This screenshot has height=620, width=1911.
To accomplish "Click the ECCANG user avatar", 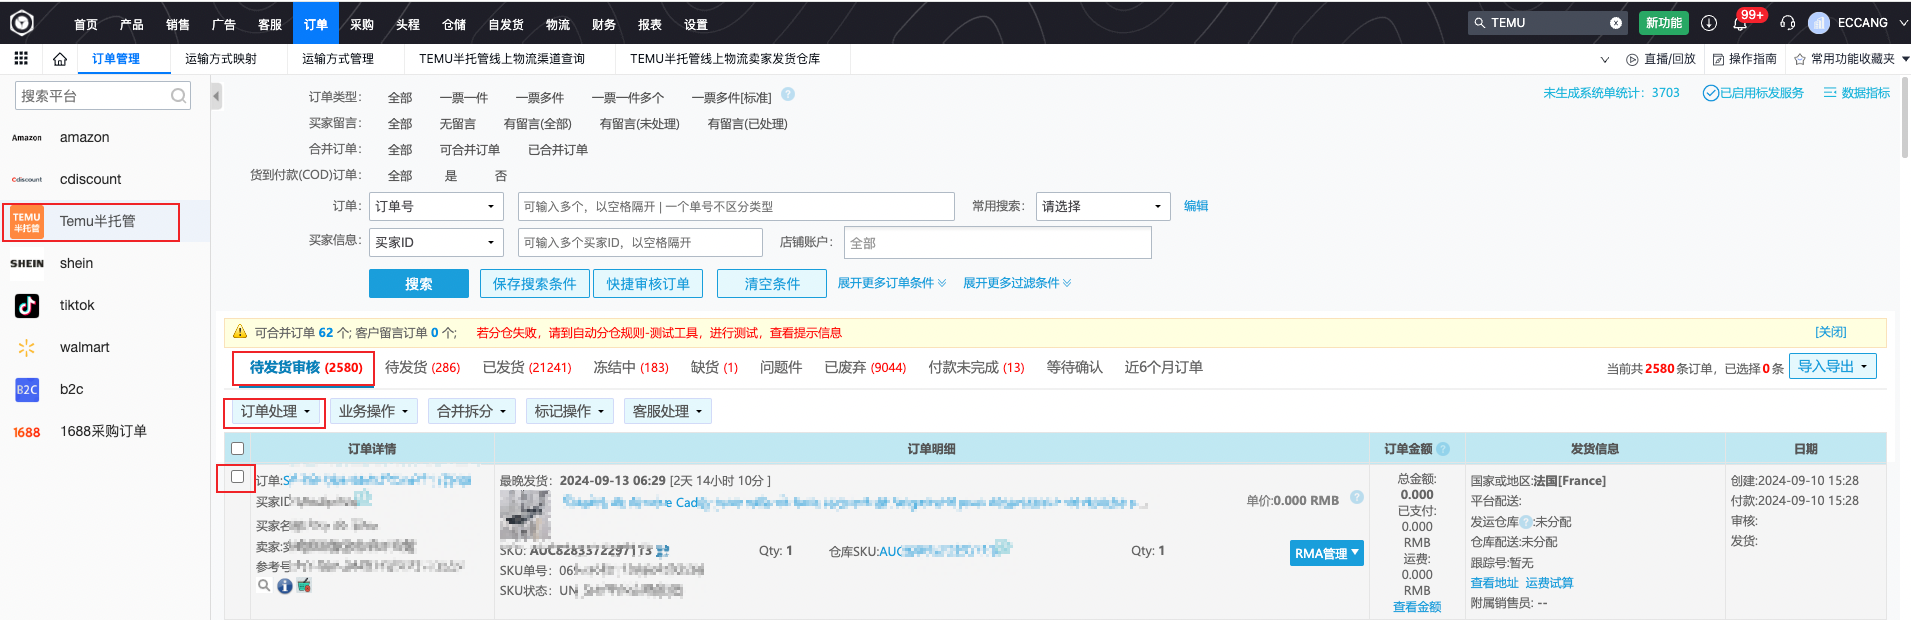I will click(1819, 23).
